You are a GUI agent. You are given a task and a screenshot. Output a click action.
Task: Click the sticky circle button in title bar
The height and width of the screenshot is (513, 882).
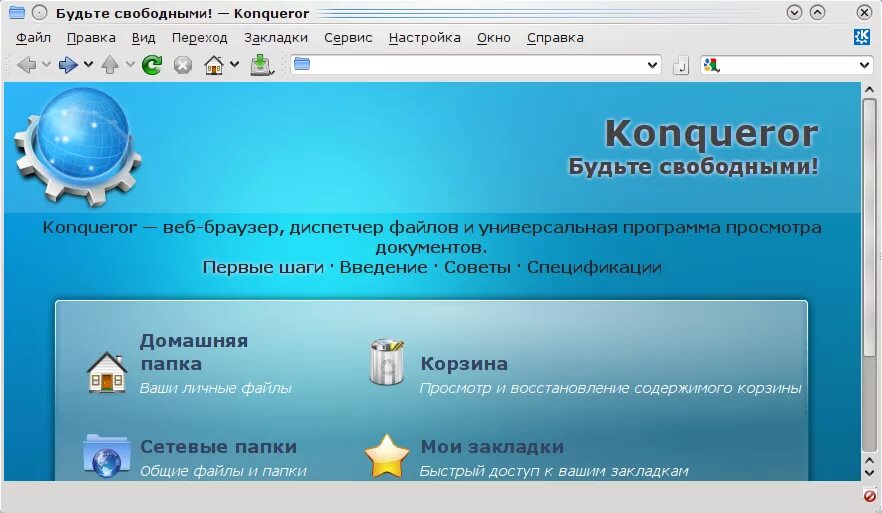pyautogui.click(x=39, y=12)
